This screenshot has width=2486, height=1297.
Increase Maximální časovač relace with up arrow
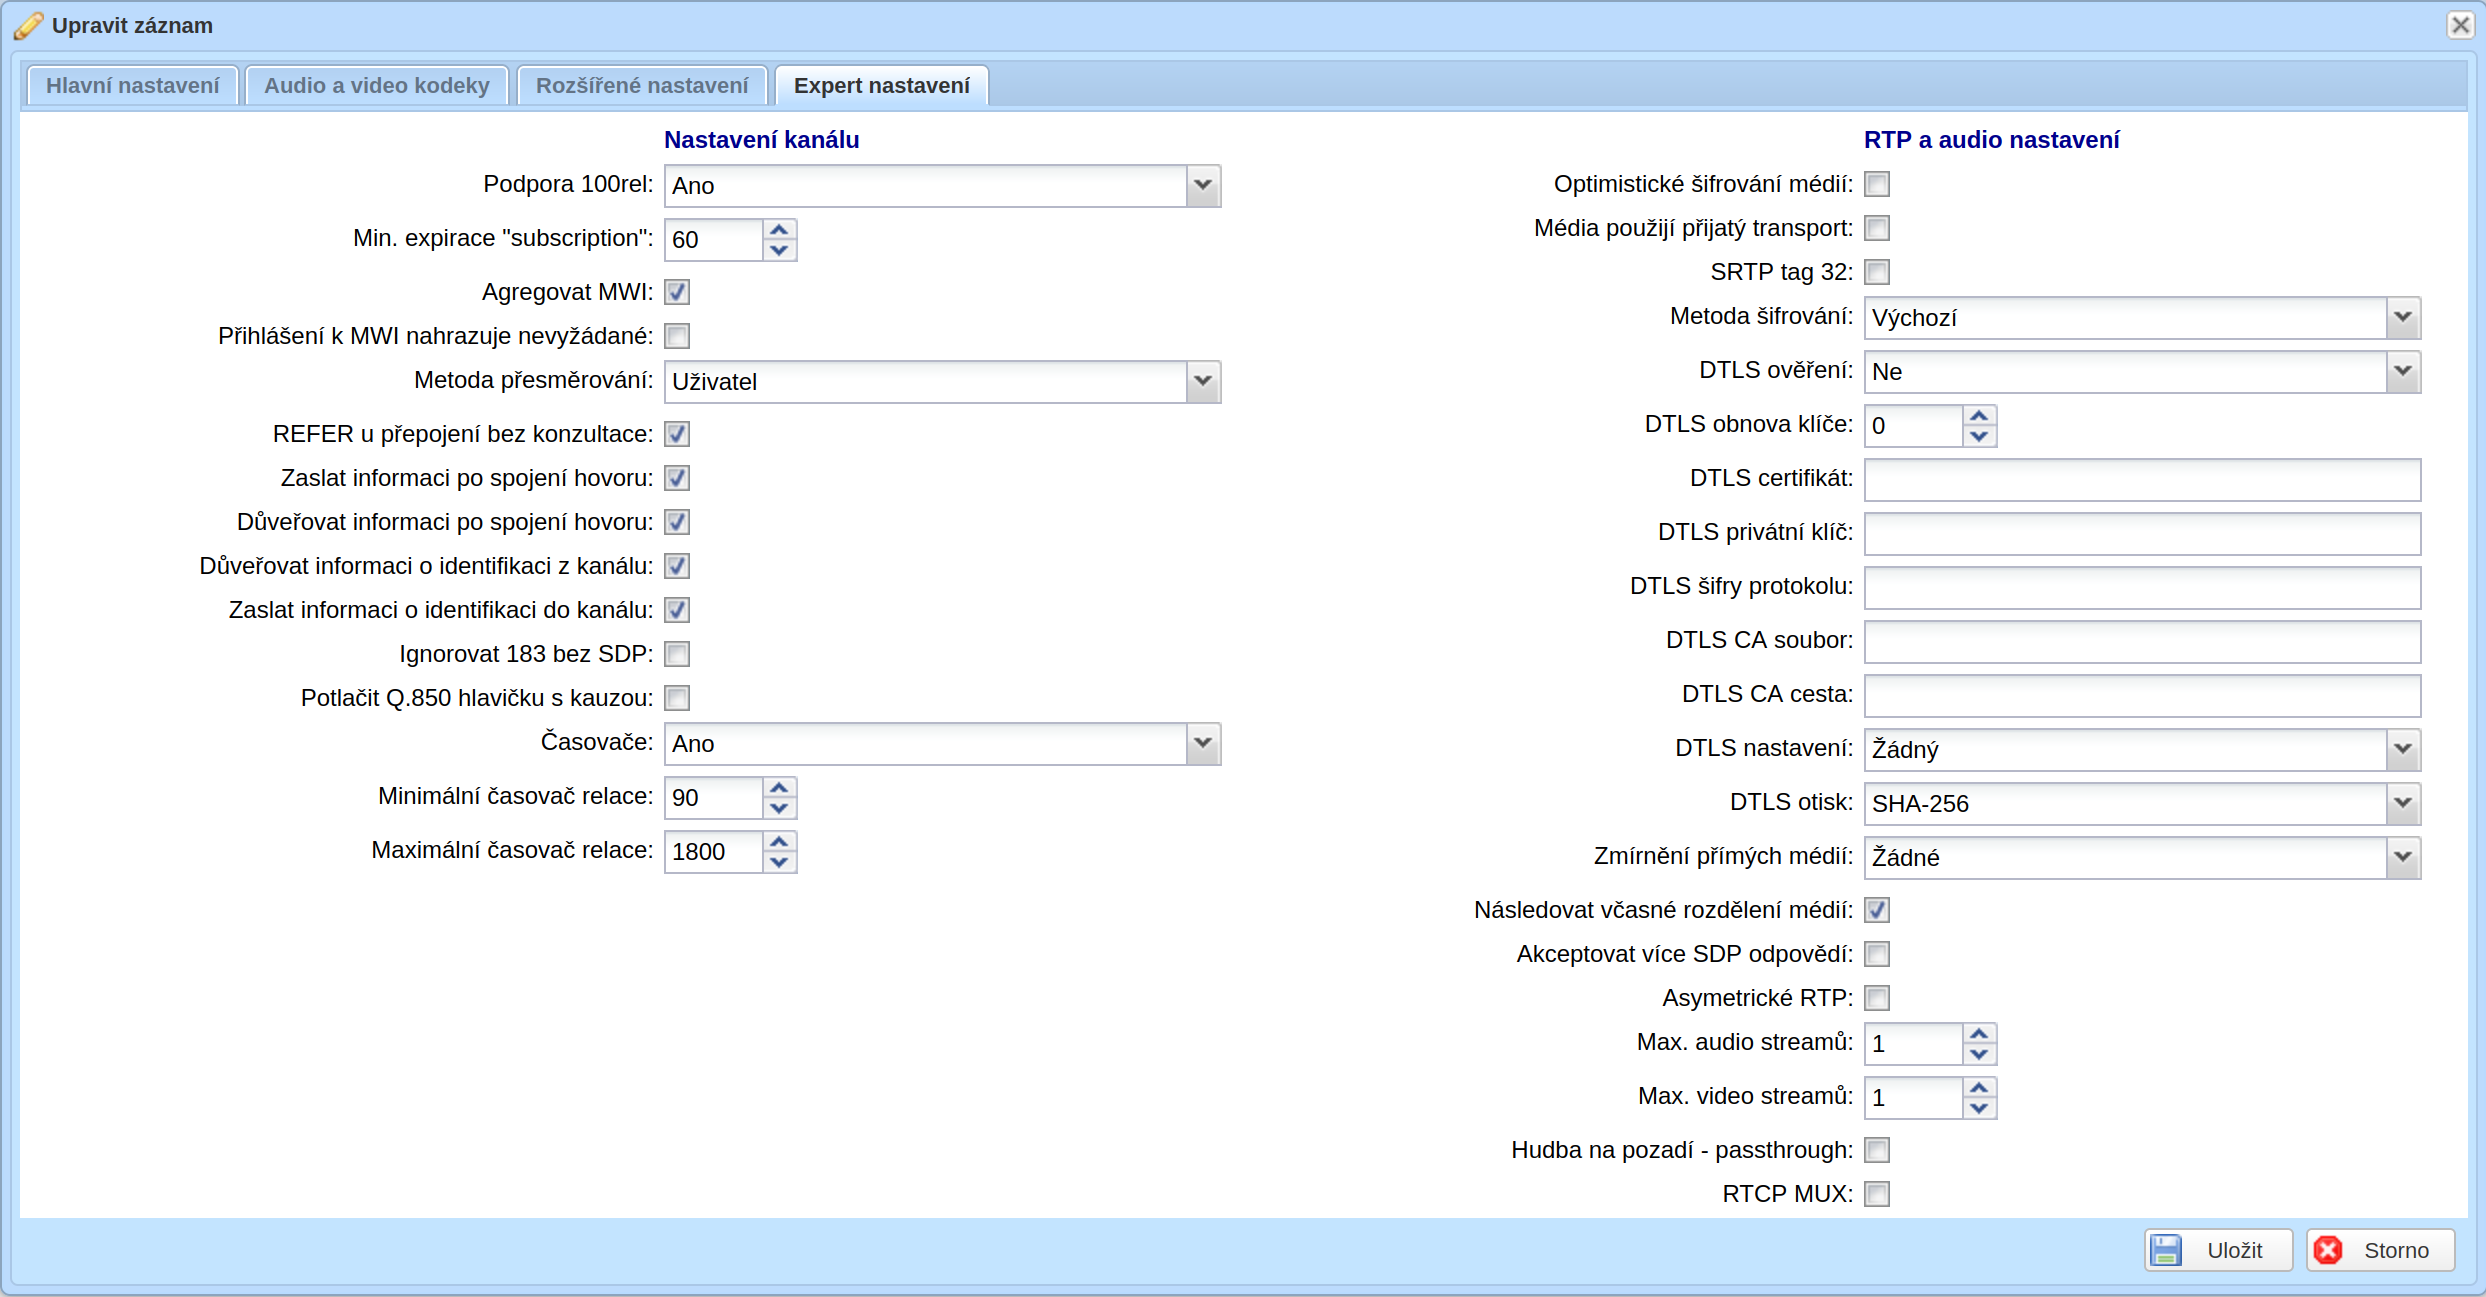[x=779, y=842]
